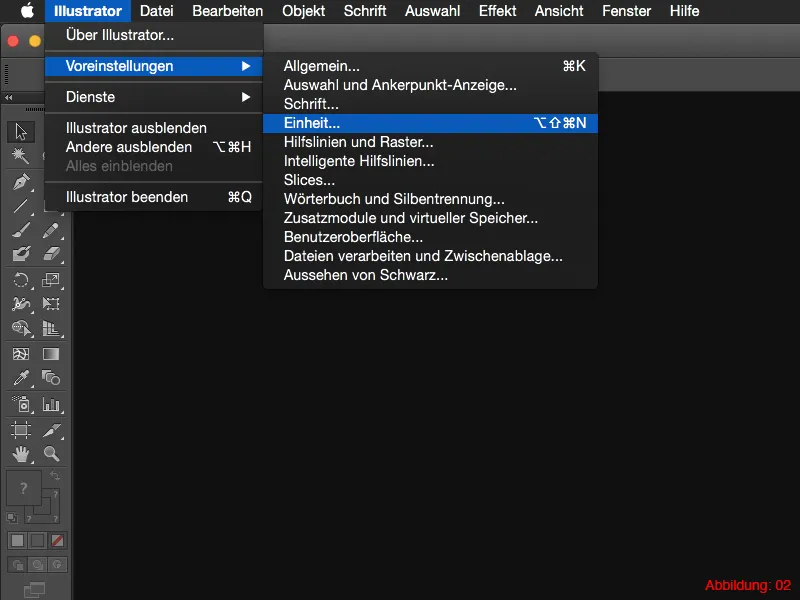The width and height of the screenshot is (800, 600).
Task: Select the Magic Wand tool
Action: [x=21, y=156]
